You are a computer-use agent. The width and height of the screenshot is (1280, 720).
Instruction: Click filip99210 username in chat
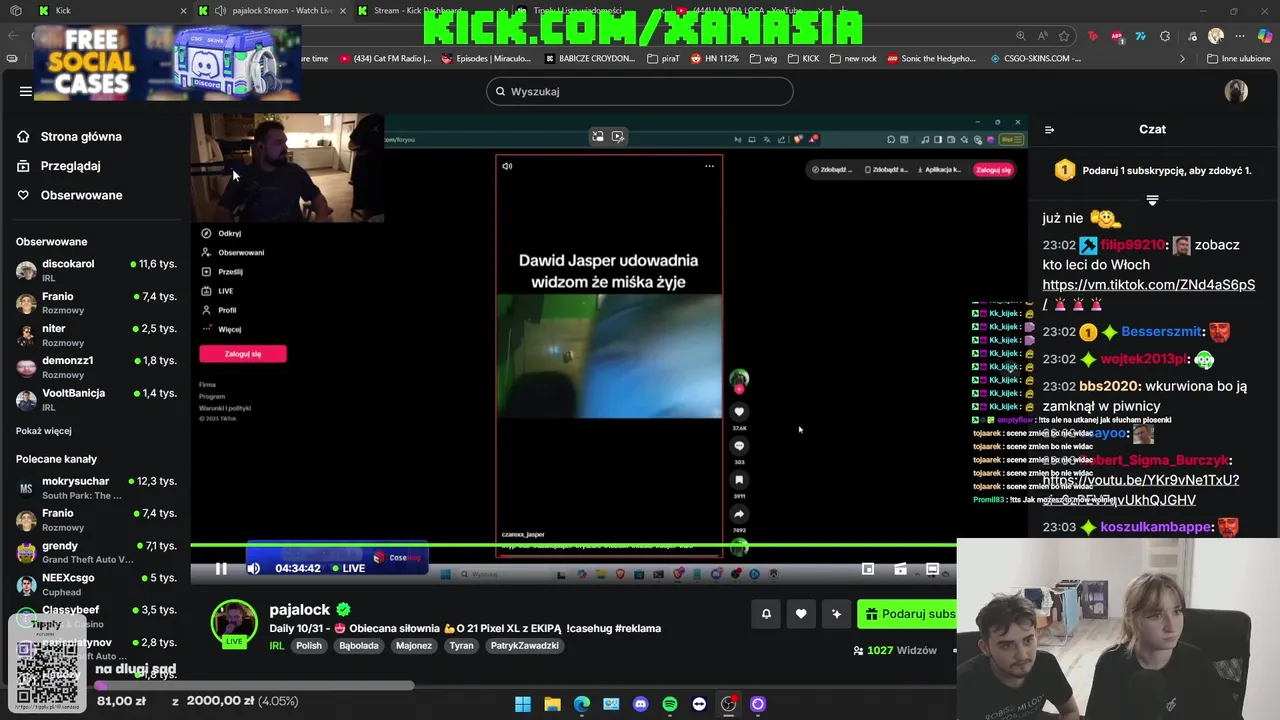tap(1132, 245)
